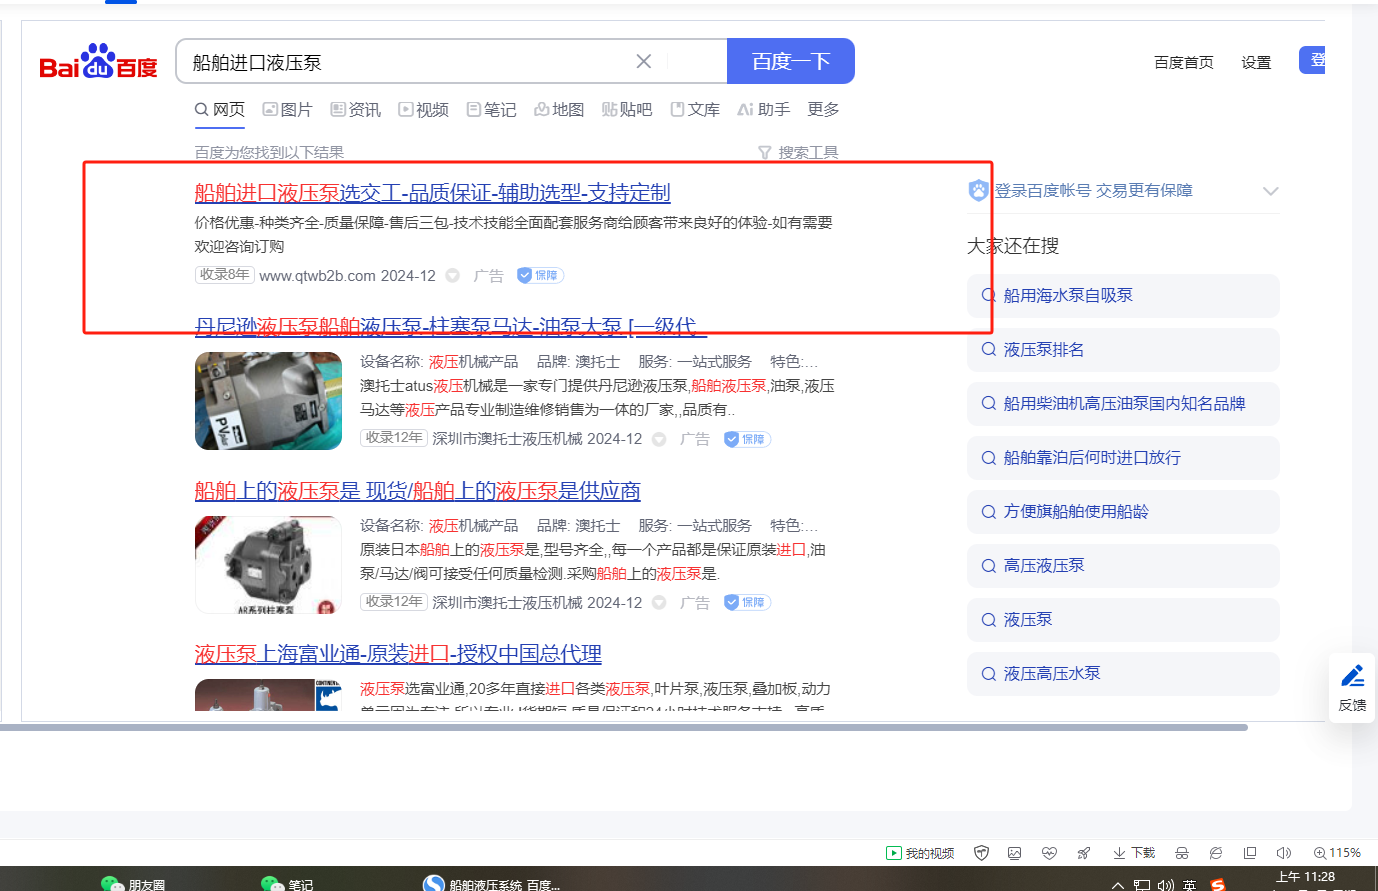This screenshot has height=891, width=1378.
Task: Expand arrow beside second 深圳市澳托士液压机械 result
Action: (x=659, y=602)
